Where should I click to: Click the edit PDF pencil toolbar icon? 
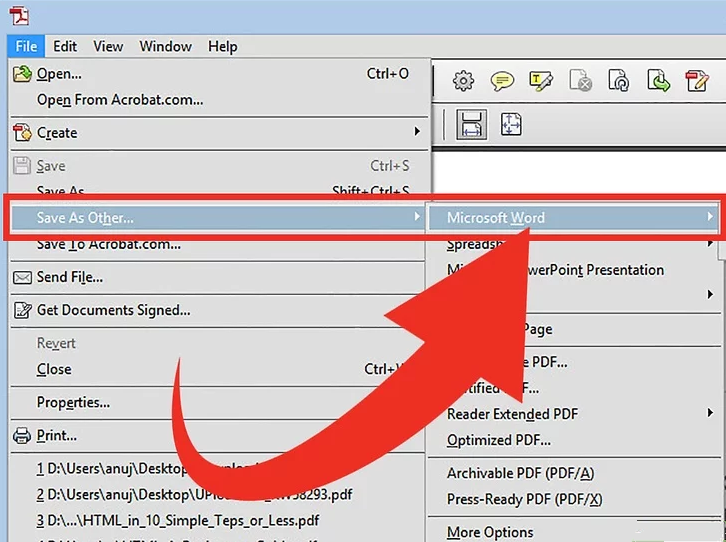pyautogui.click(x=697, y=81)
